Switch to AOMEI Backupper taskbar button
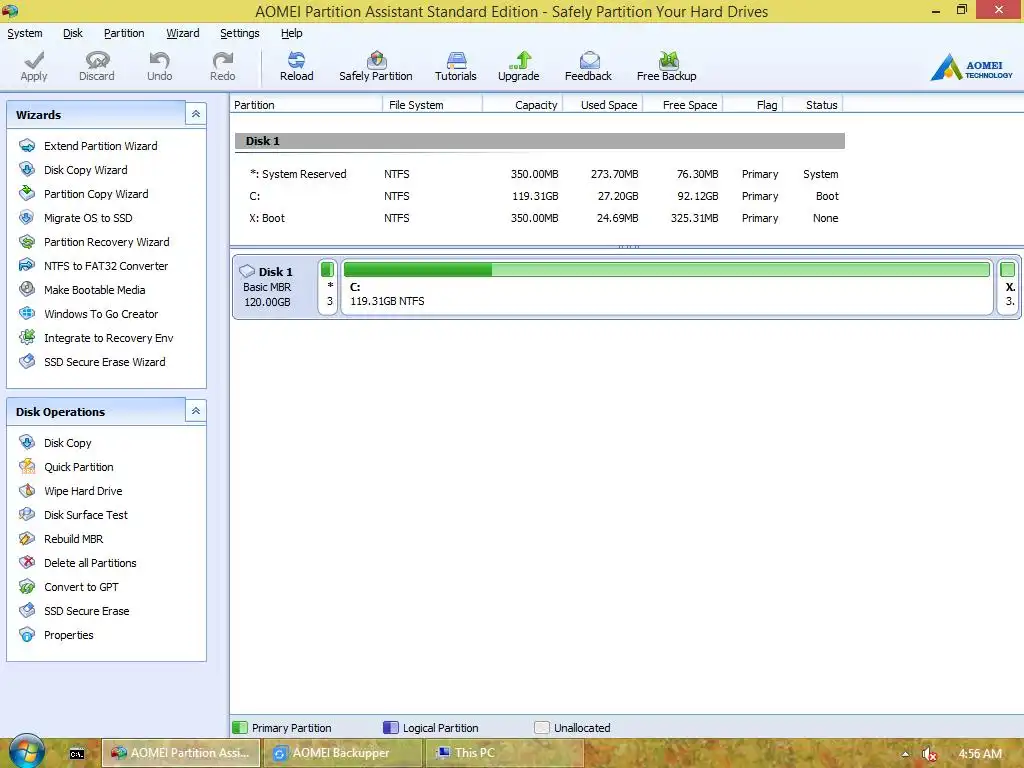 point(342,753)
